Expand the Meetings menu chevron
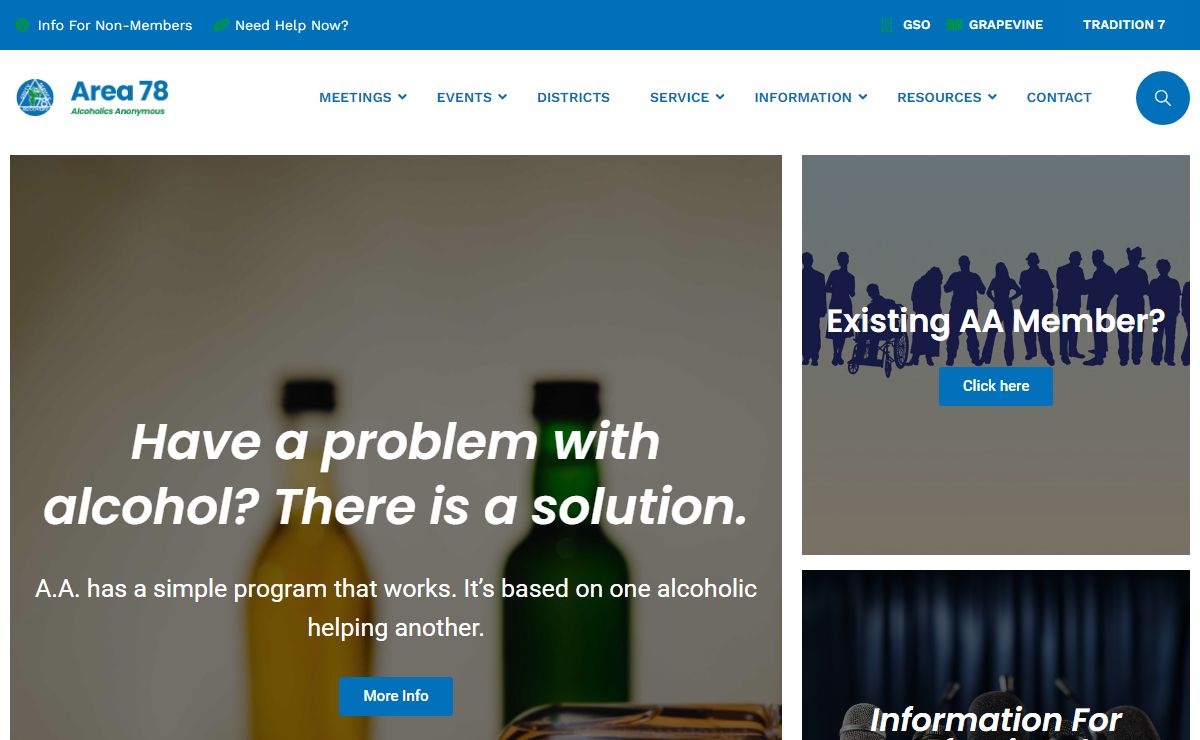The width and height of the screenshot is (1200, 740). (x=402, y=97)
